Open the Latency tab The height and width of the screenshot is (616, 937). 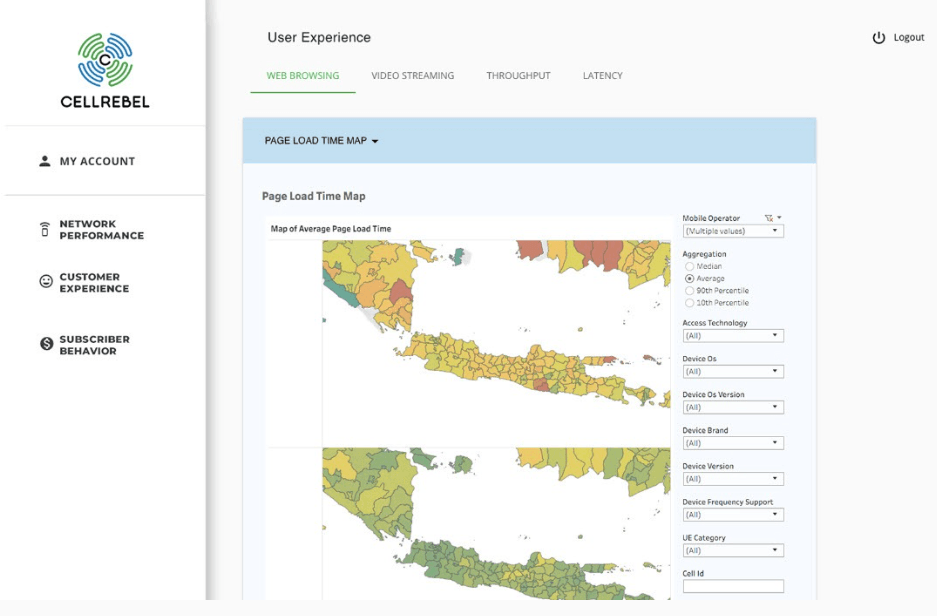(602, 76)
